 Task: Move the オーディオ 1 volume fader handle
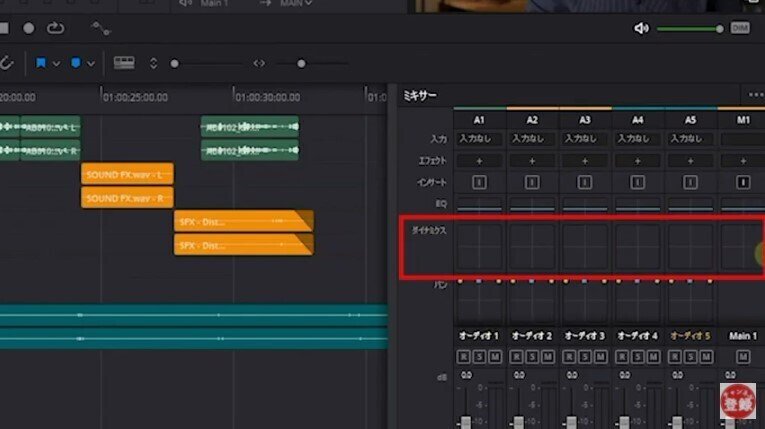pos(466,423)
